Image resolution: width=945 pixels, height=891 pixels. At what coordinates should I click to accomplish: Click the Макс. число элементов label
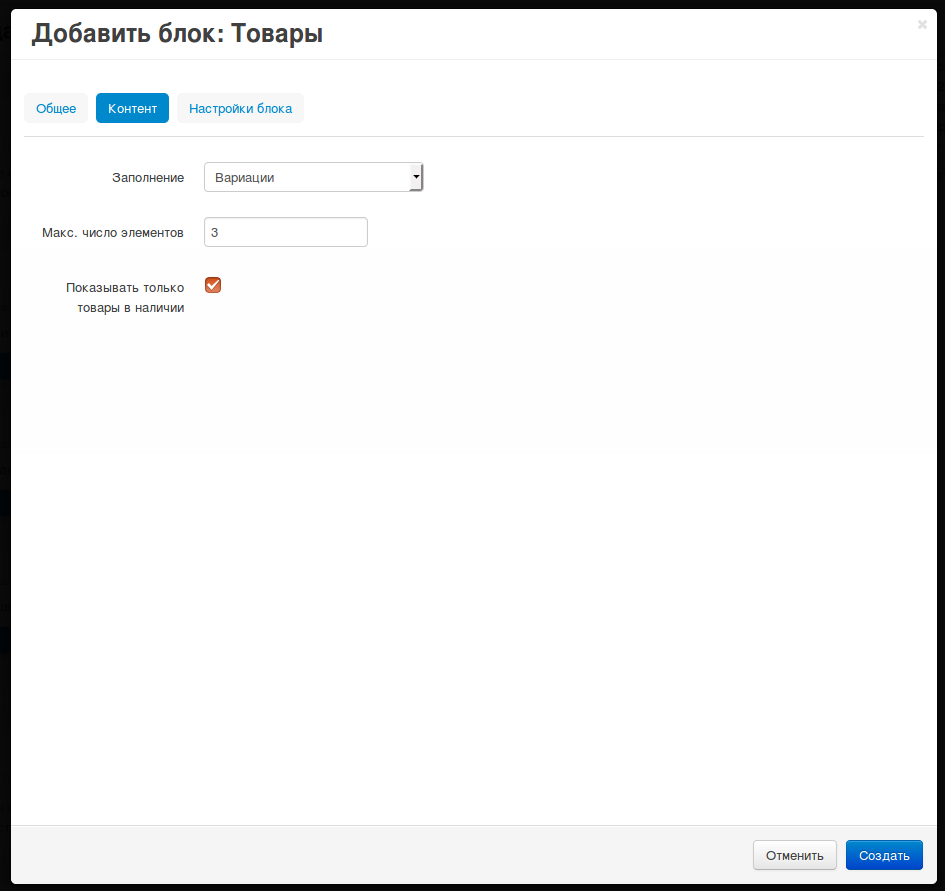pos(112,232)
